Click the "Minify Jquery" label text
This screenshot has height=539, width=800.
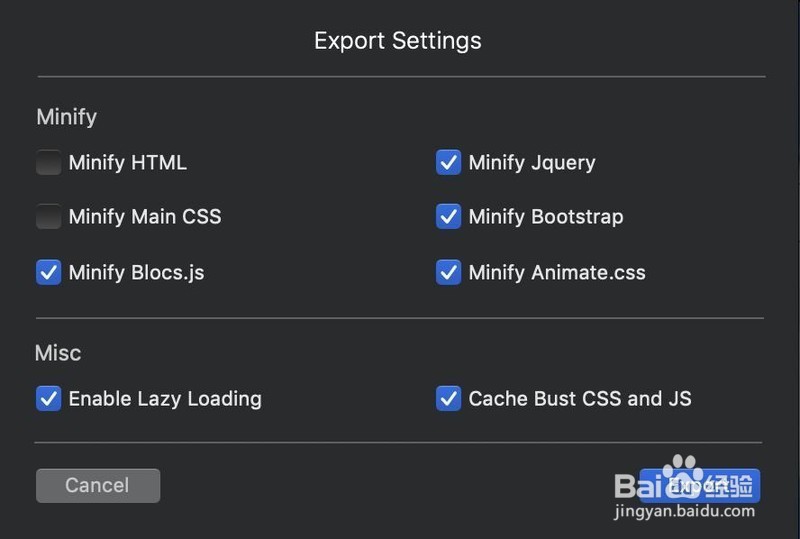pyautogui.click(x=532, y=162)
